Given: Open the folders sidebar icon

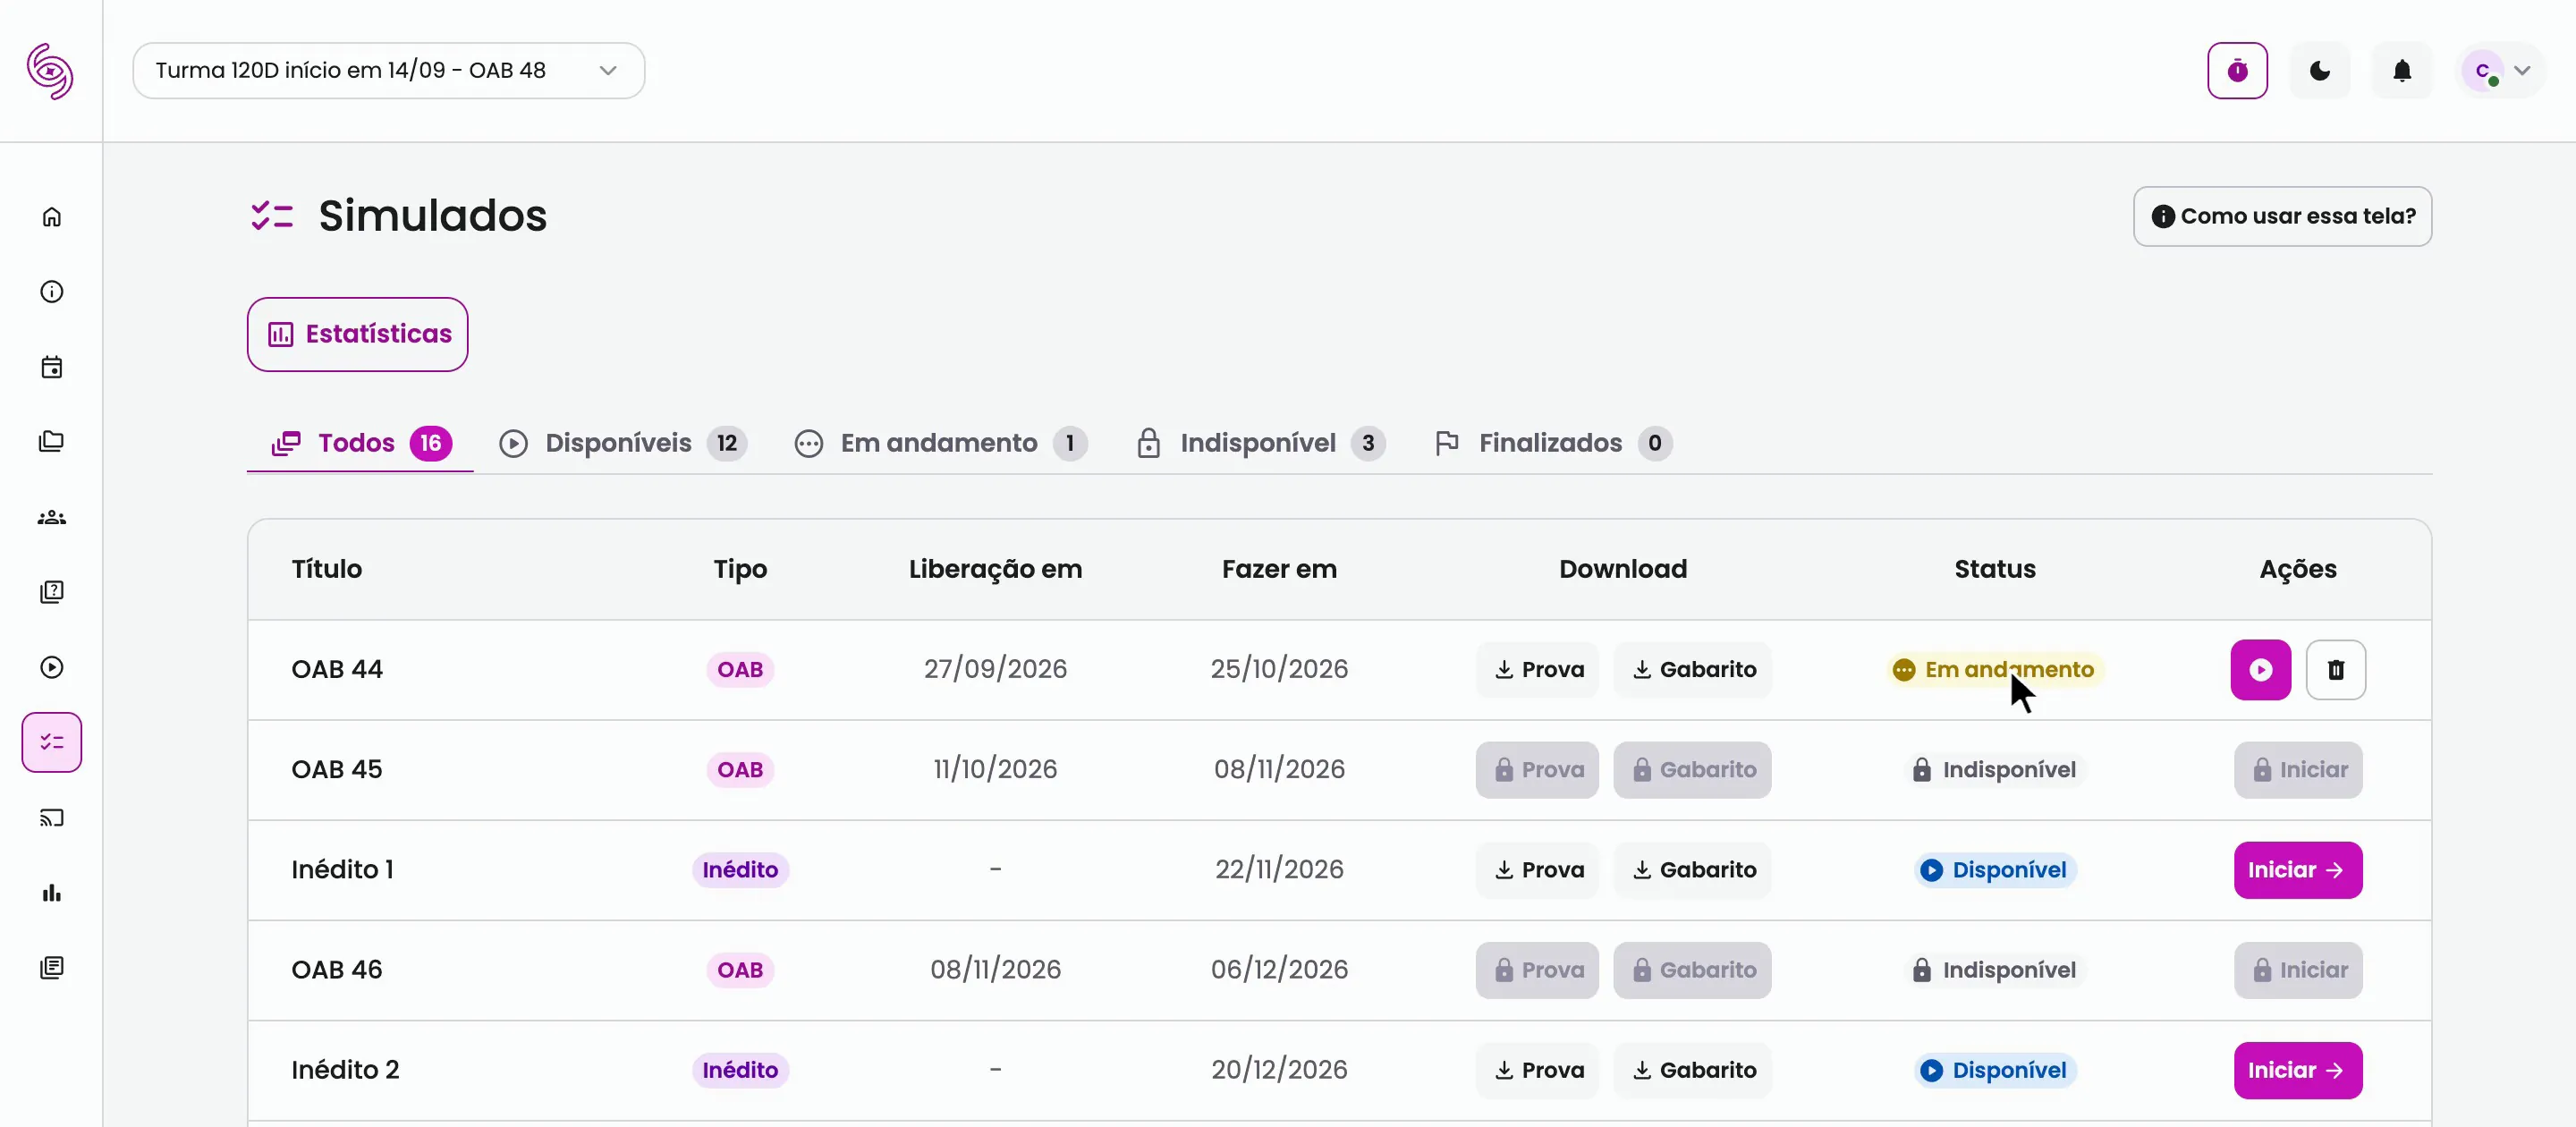Looking at the screenshot, I should (52, 442).
